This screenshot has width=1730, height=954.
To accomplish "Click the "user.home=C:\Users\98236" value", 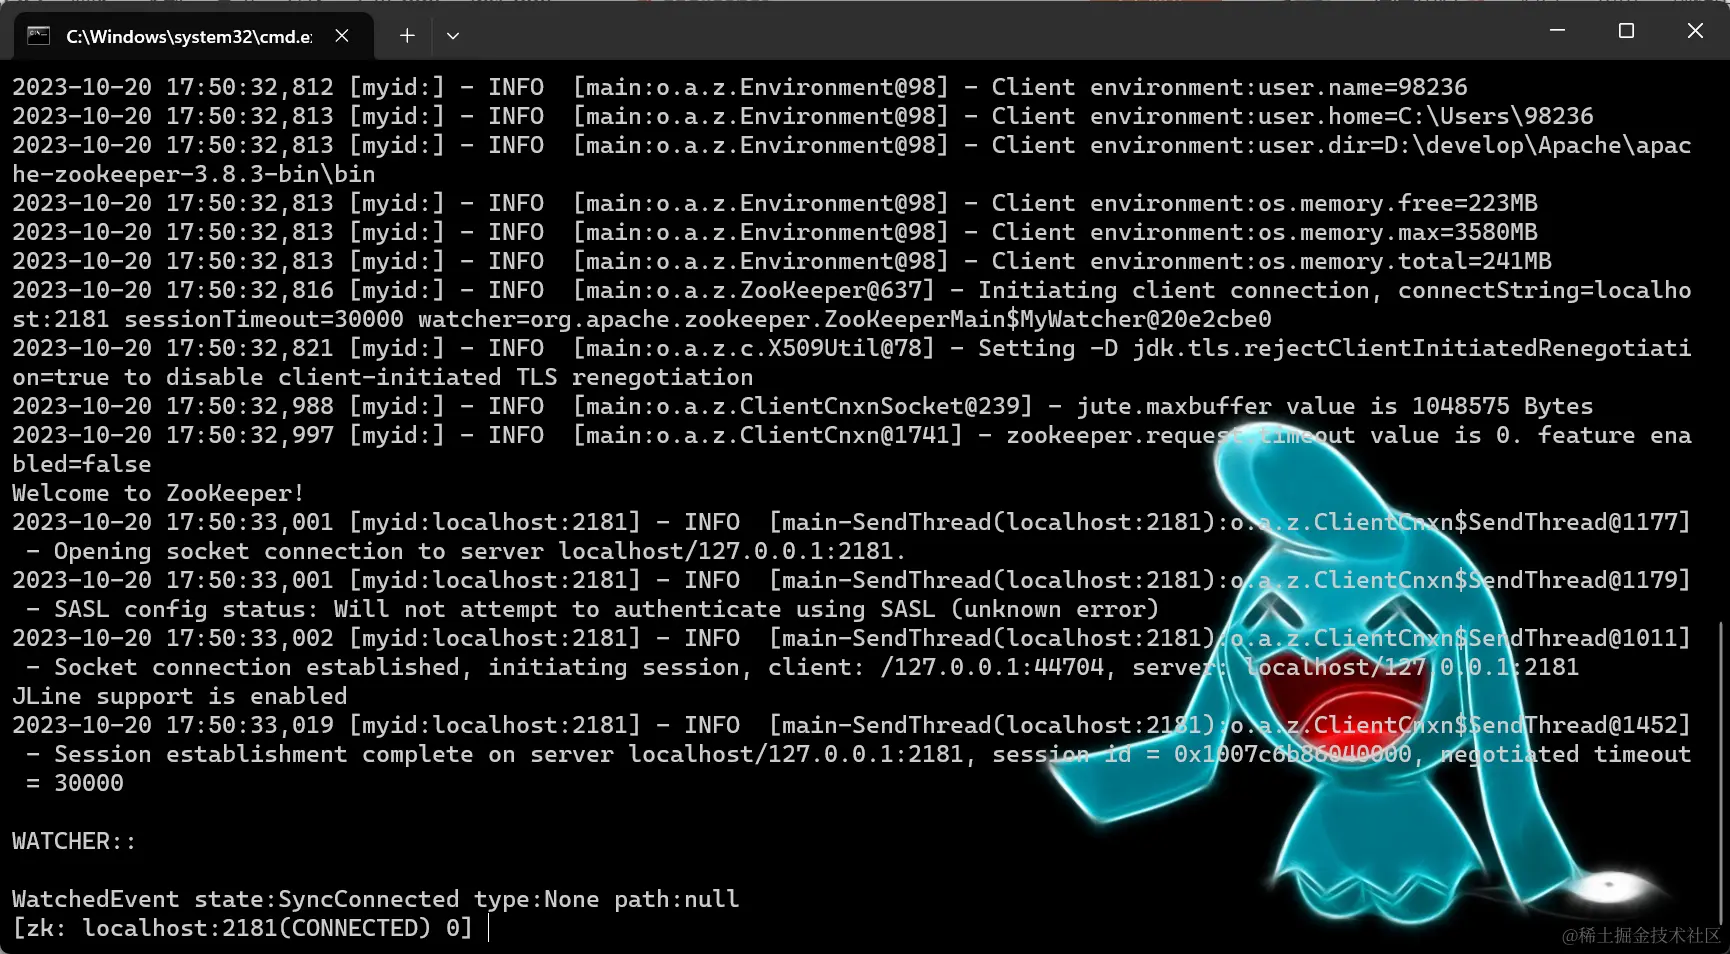I will 1426,116.
